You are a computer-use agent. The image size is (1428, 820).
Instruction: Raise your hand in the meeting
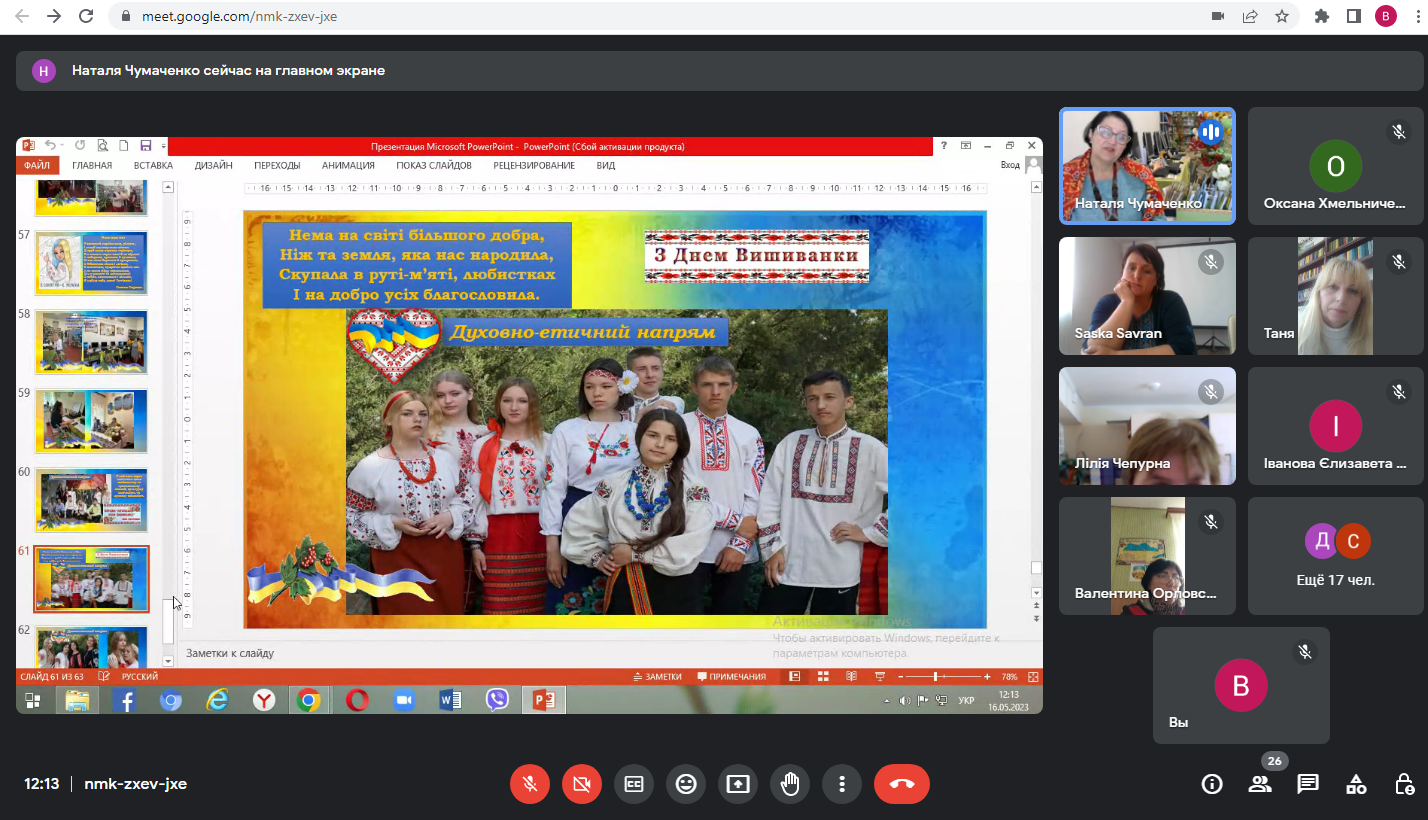[790, 784]
